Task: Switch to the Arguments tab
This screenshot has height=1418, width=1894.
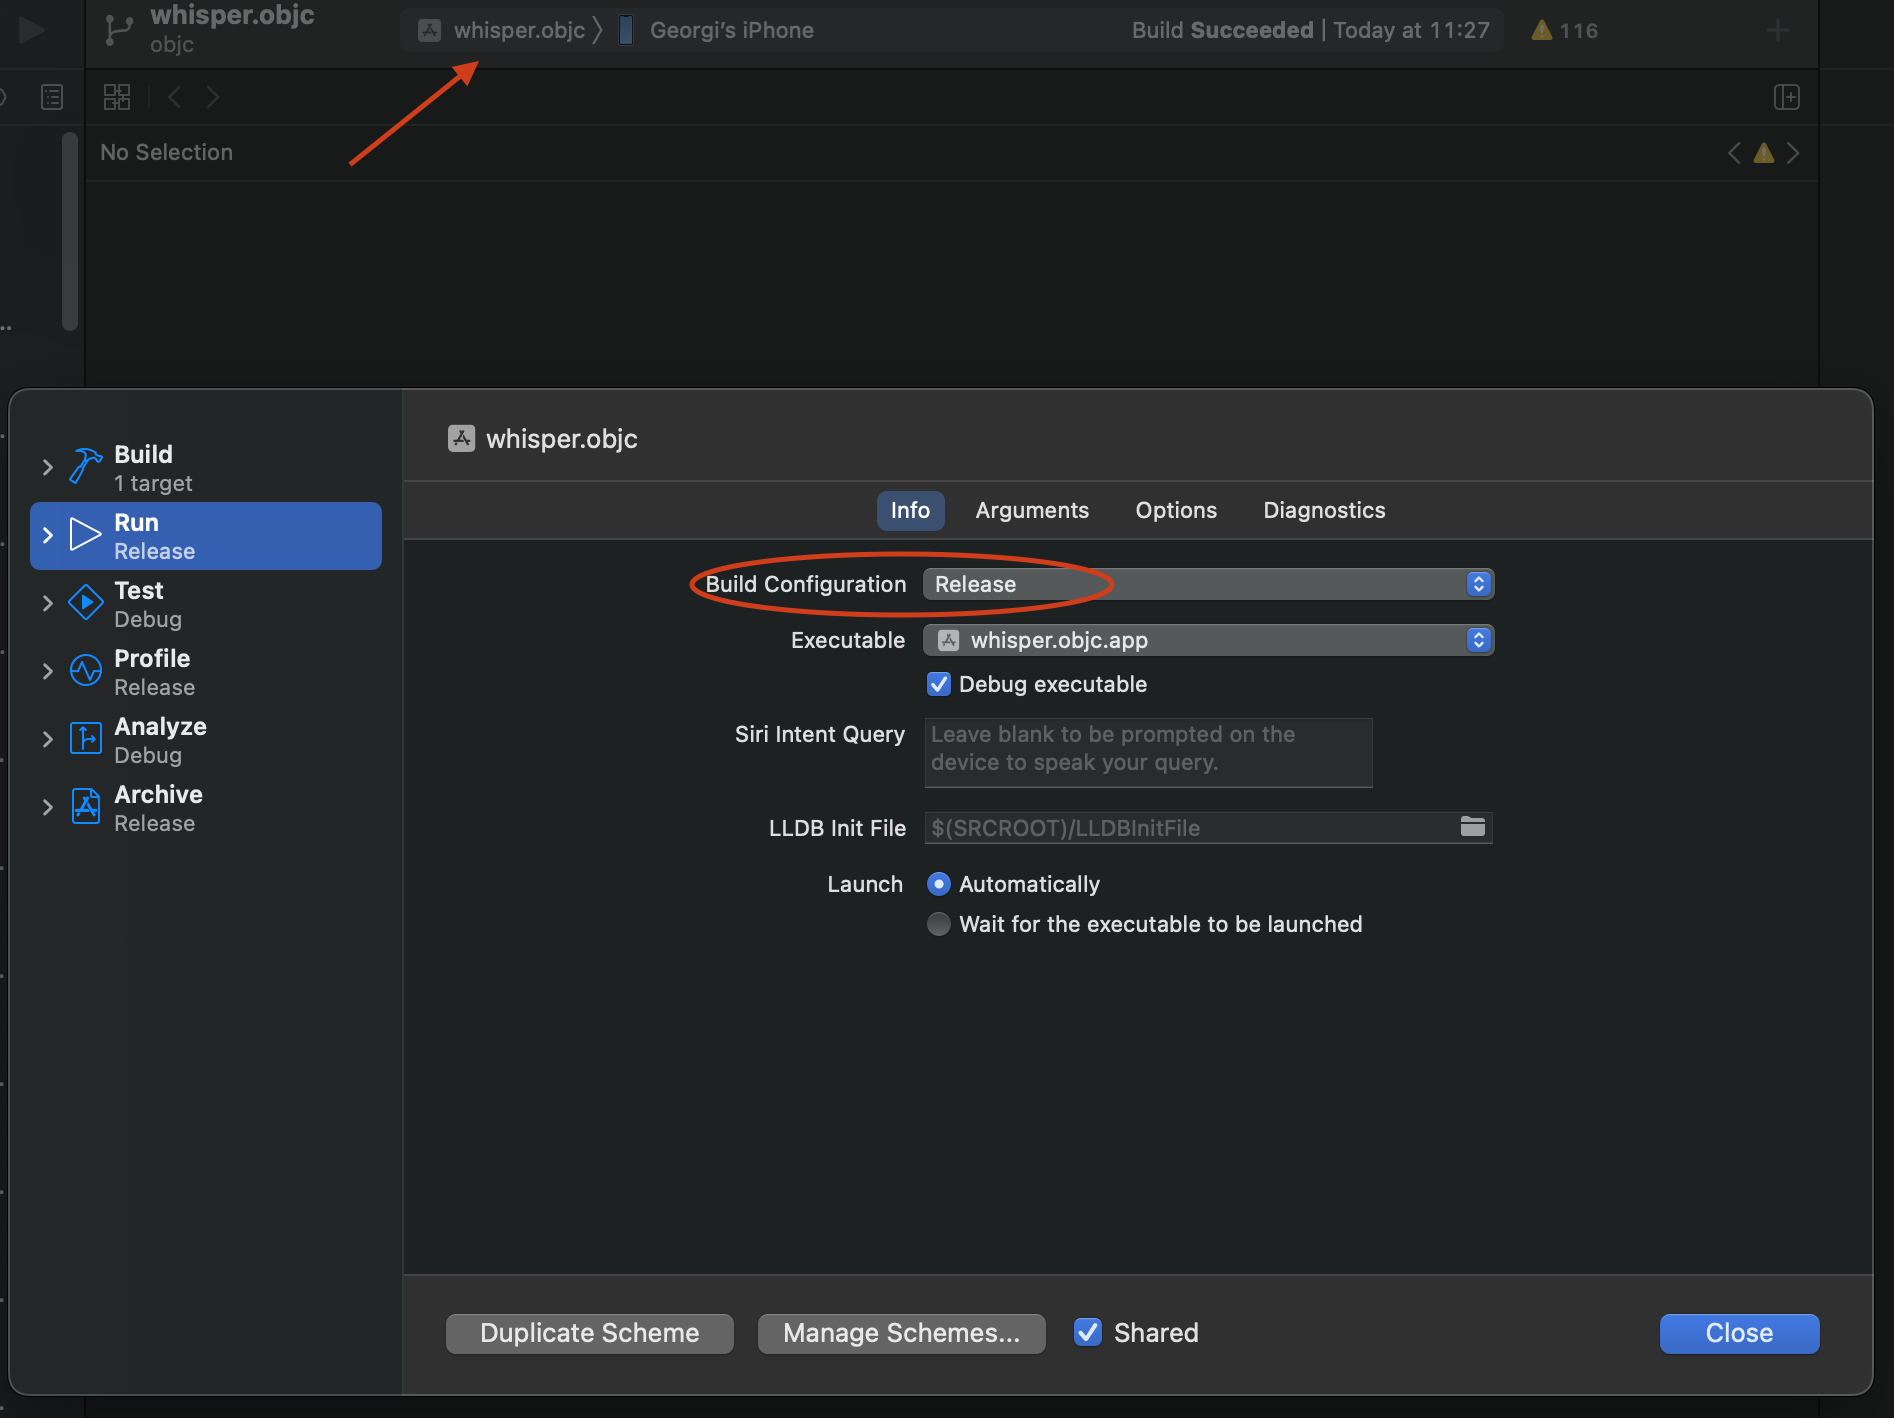Action: pos(1032,510)
